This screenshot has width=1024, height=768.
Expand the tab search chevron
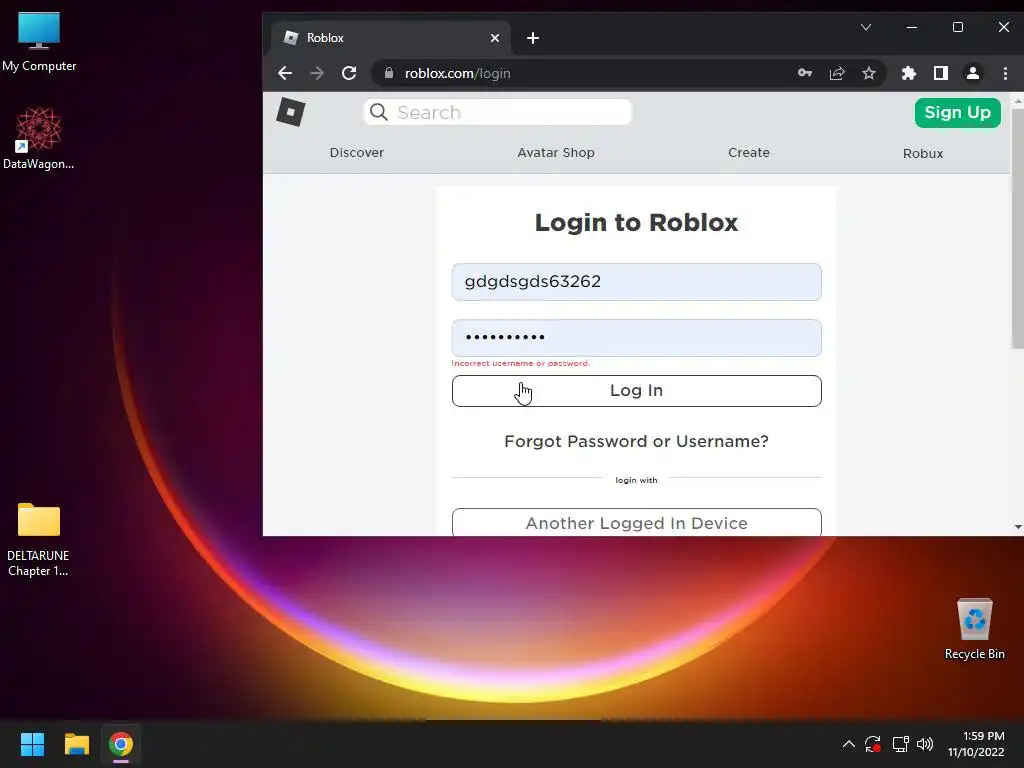coord(866,27)
